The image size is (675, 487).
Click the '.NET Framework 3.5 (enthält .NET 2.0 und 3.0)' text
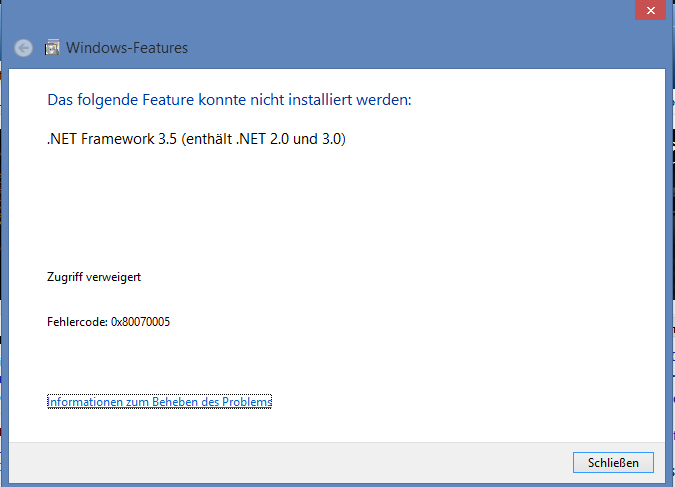tap(196, 139)
